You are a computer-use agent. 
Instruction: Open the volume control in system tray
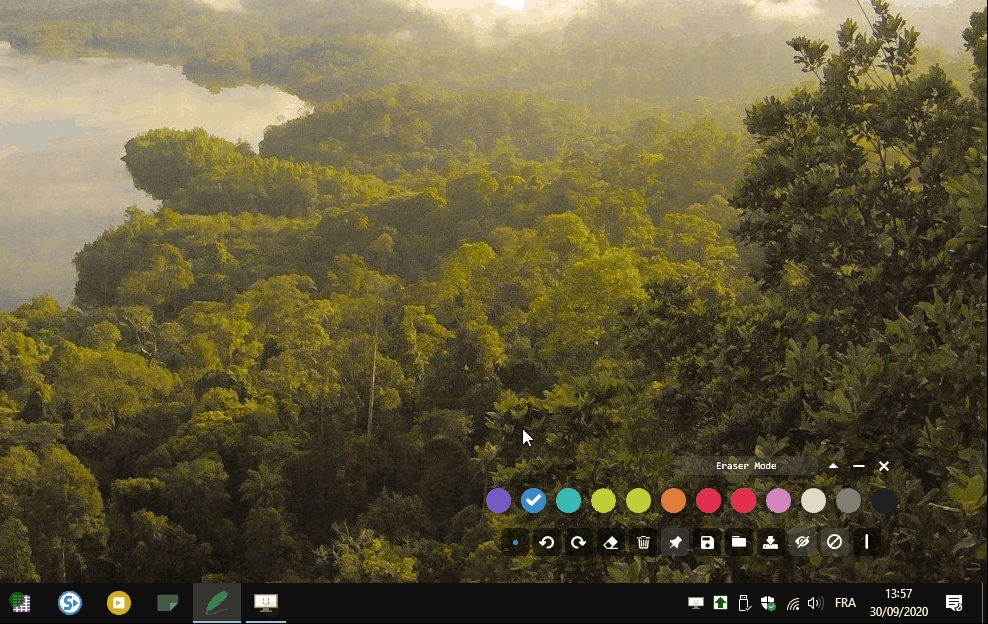tap(815, 603)
